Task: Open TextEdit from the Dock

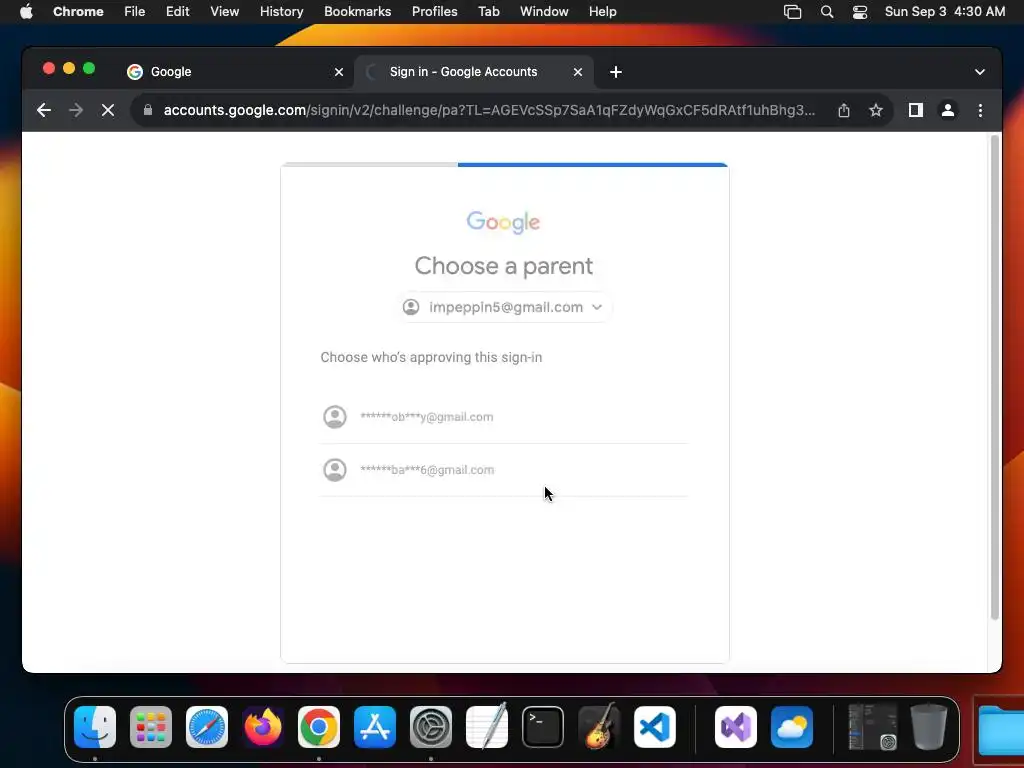Action: [487, 726]
